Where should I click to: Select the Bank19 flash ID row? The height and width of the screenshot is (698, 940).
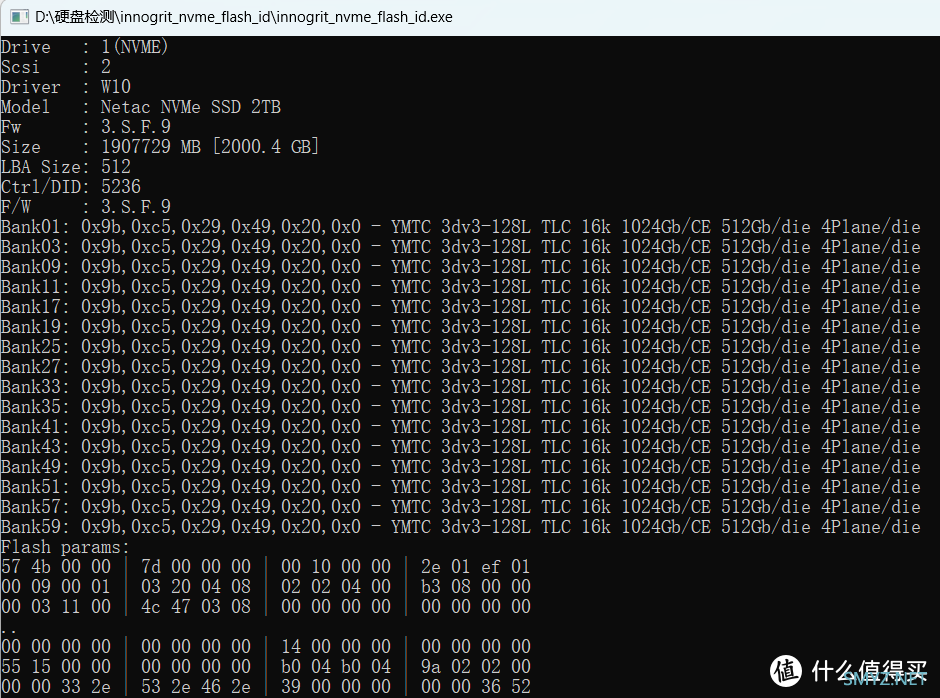[x=460, y=326]
